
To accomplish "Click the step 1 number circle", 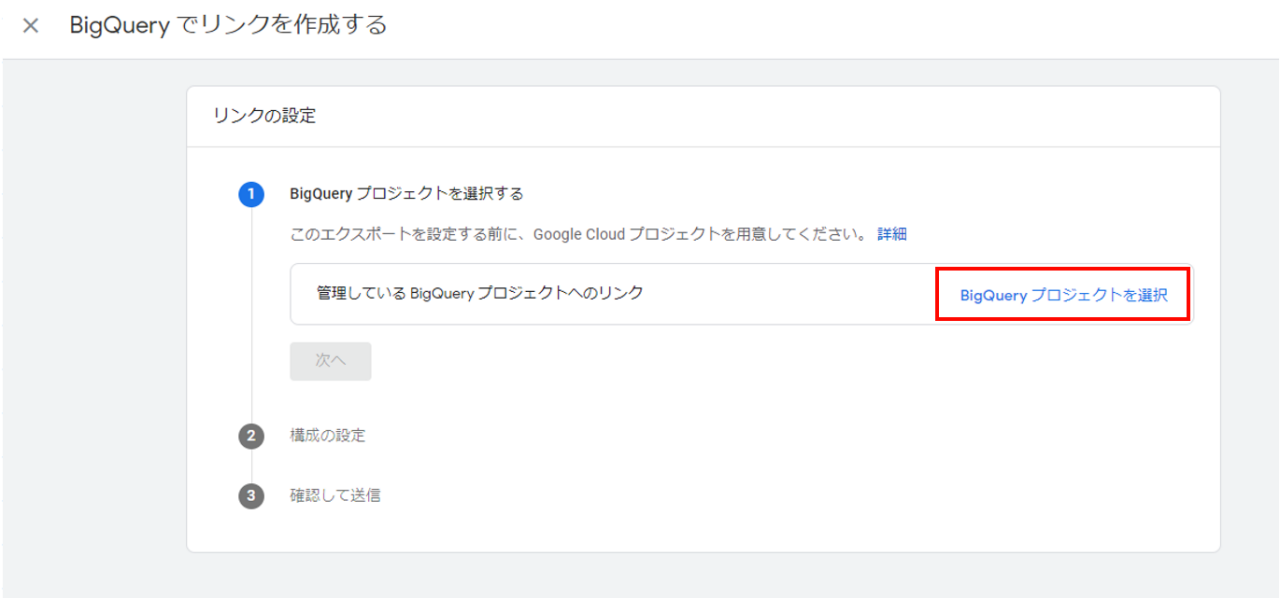I will 251,194.
